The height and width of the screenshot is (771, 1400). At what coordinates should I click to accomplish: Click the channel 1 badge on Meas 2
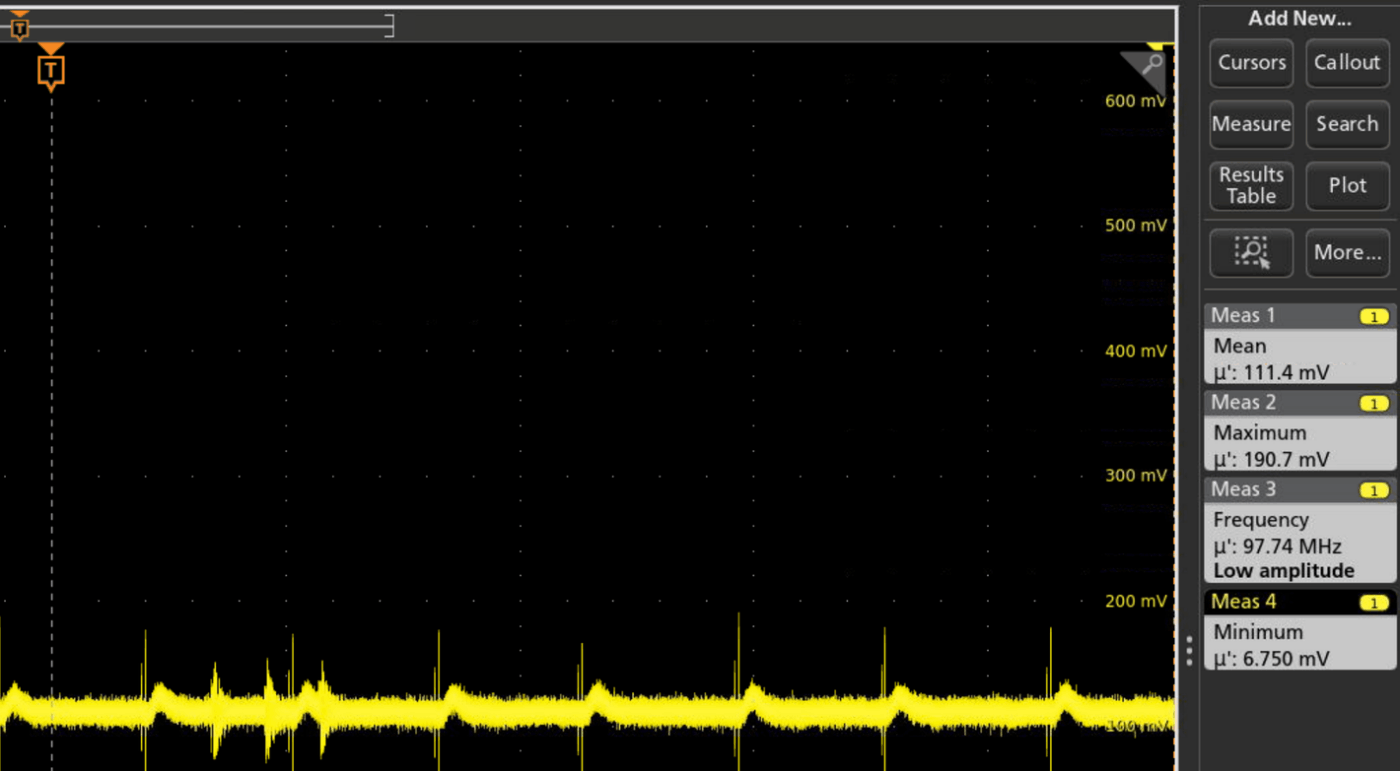(1374, 404)
